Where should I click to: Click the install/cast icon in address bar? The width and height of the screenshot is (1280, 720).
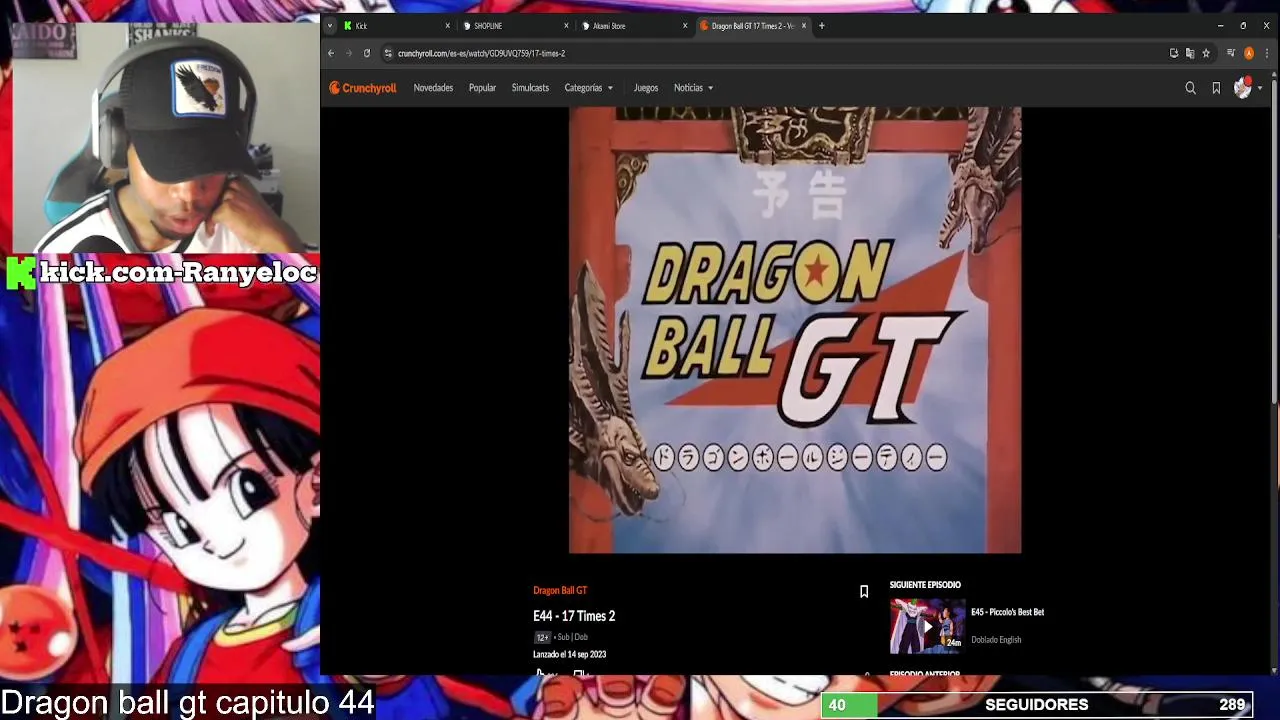point(1174,53)
